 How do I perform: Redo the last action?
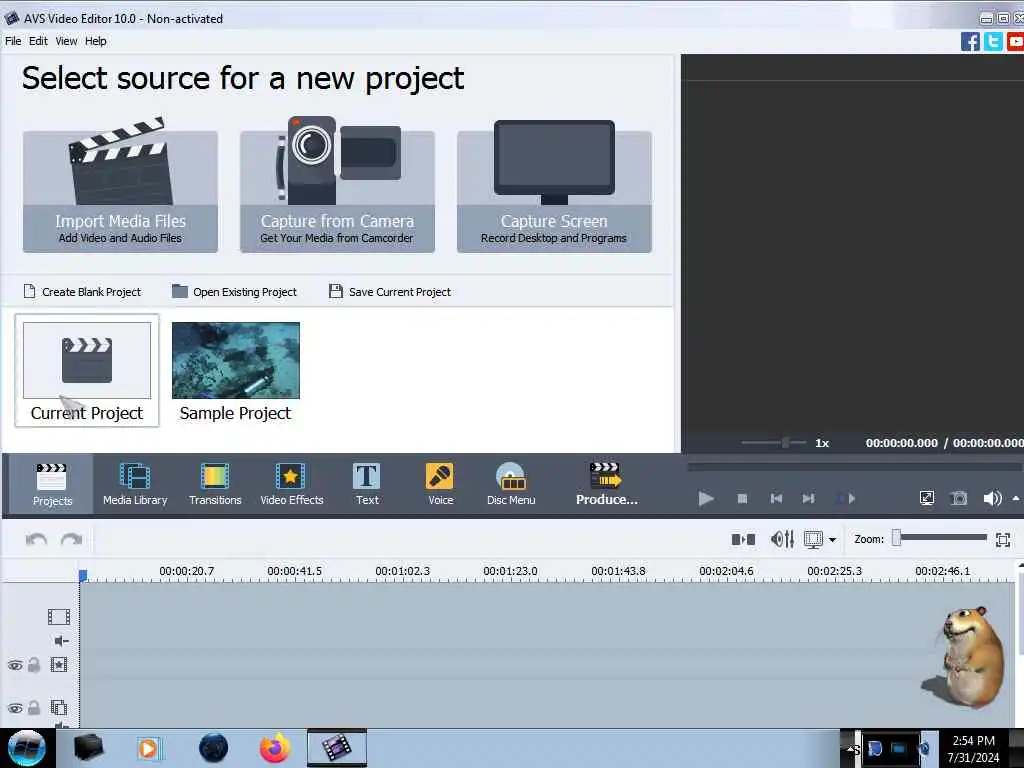click(71, 539)
